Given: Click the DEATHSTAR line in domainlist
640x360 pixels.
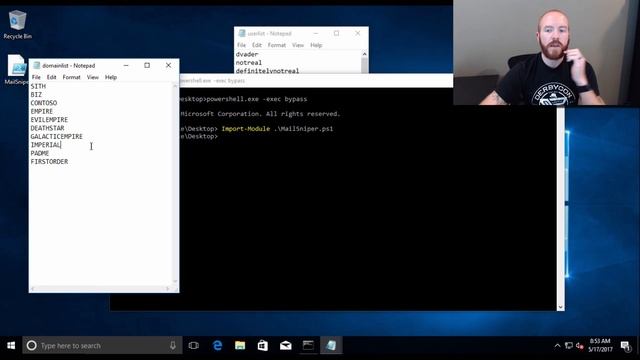Looking at the screenshot, I should [x=47, y=128].
